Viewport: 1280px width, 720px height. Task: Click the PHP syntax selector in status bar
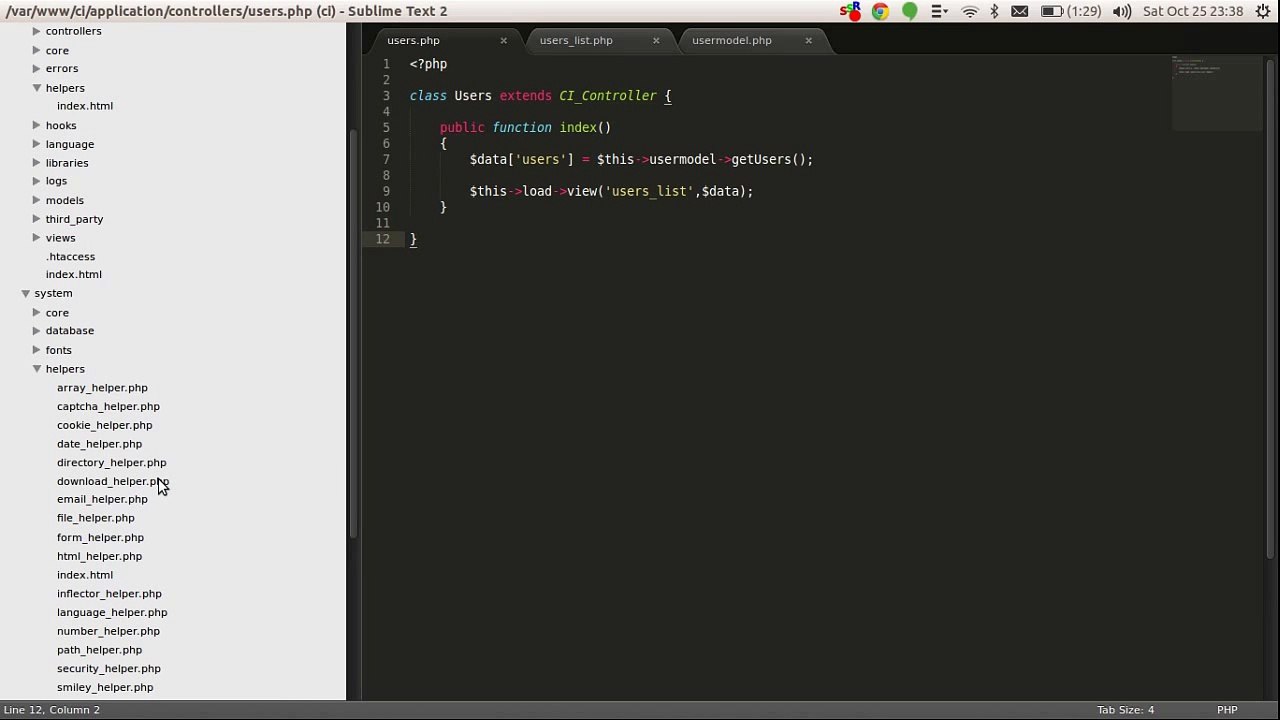tap(1227, 710)
